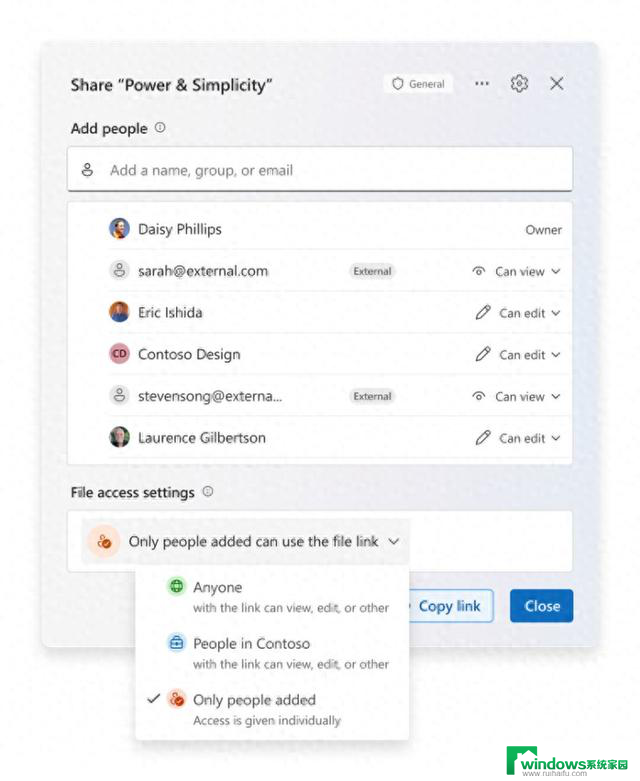Open the three-dots more options menu
Image resolution: width=640 pixels, height=781 pixels.
click(482, 83)
